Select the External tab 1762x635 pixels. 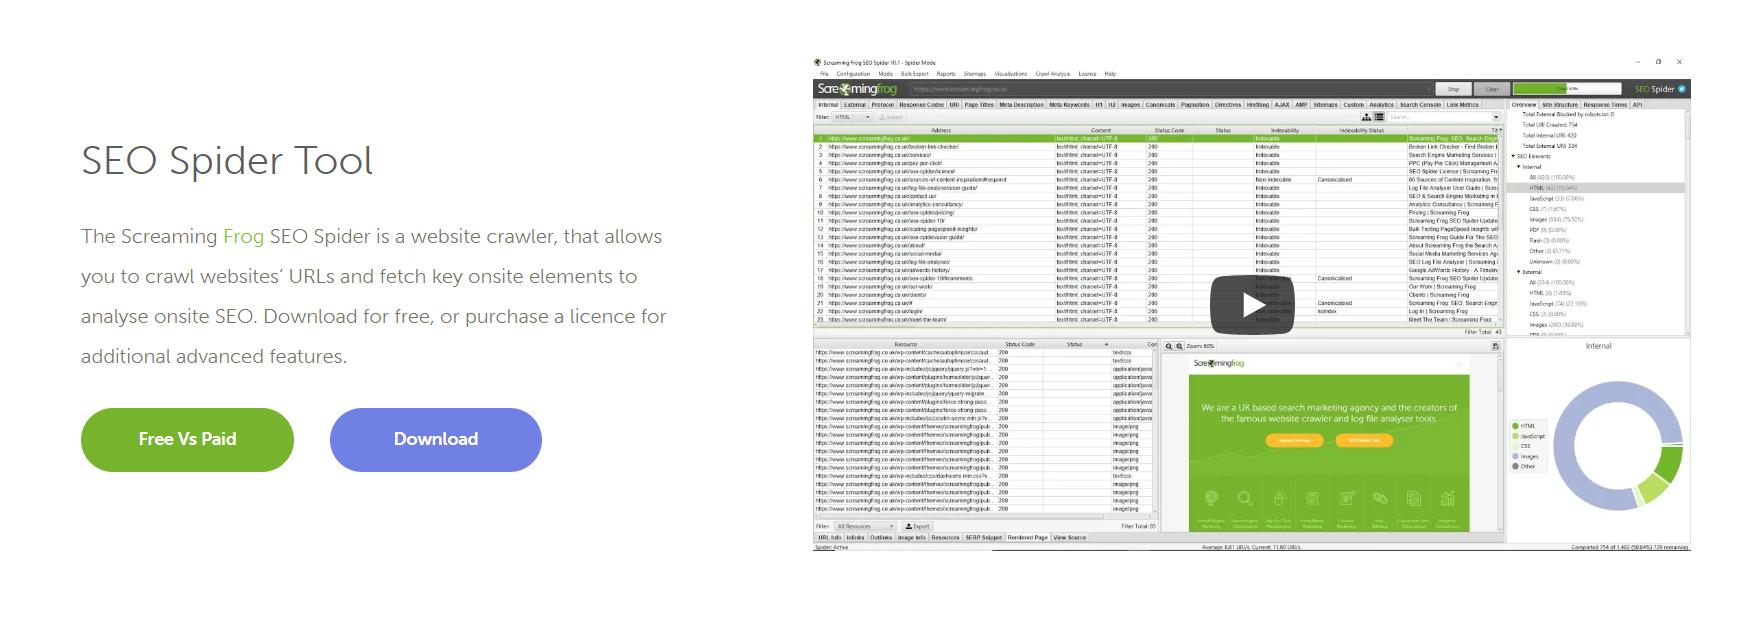point(855,104)
